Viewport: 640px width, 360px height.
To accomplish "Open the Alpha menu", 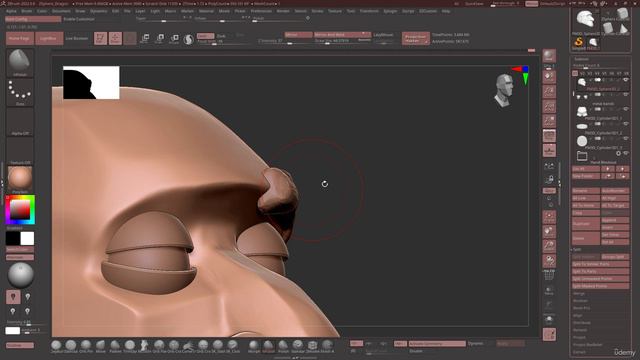I will click(x=11, y=11).
